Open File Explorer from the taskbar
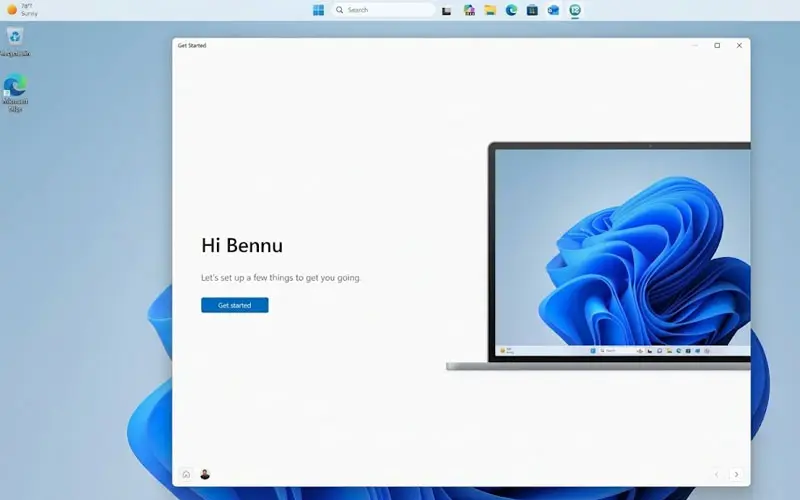This screenshot has width=800, height=500. pyautogui.click(x=490, y=10)
